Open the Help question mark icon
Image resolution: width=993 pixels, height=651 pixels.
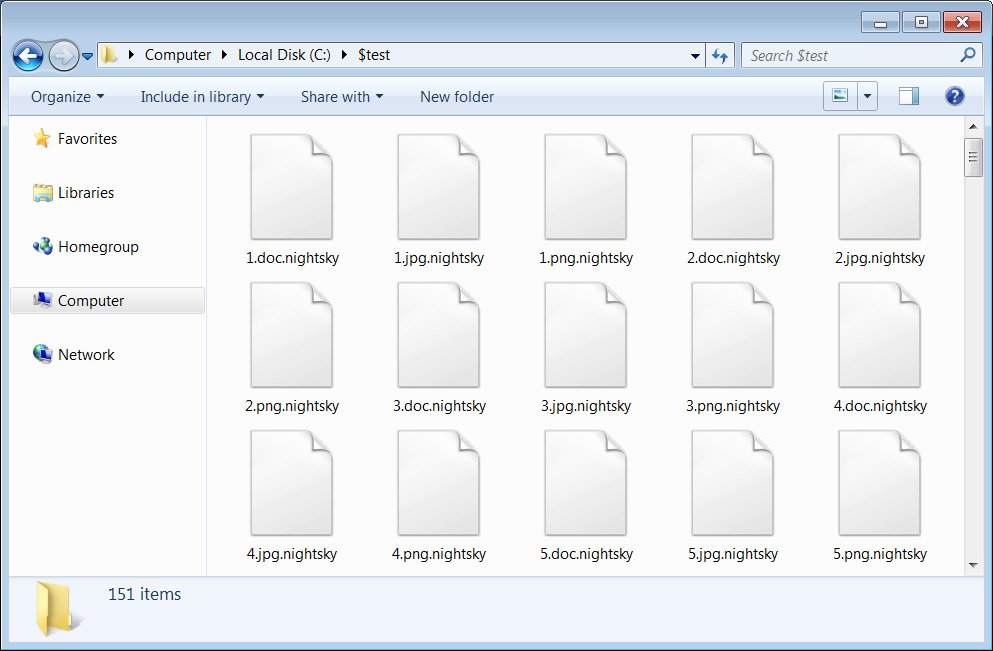954,96
